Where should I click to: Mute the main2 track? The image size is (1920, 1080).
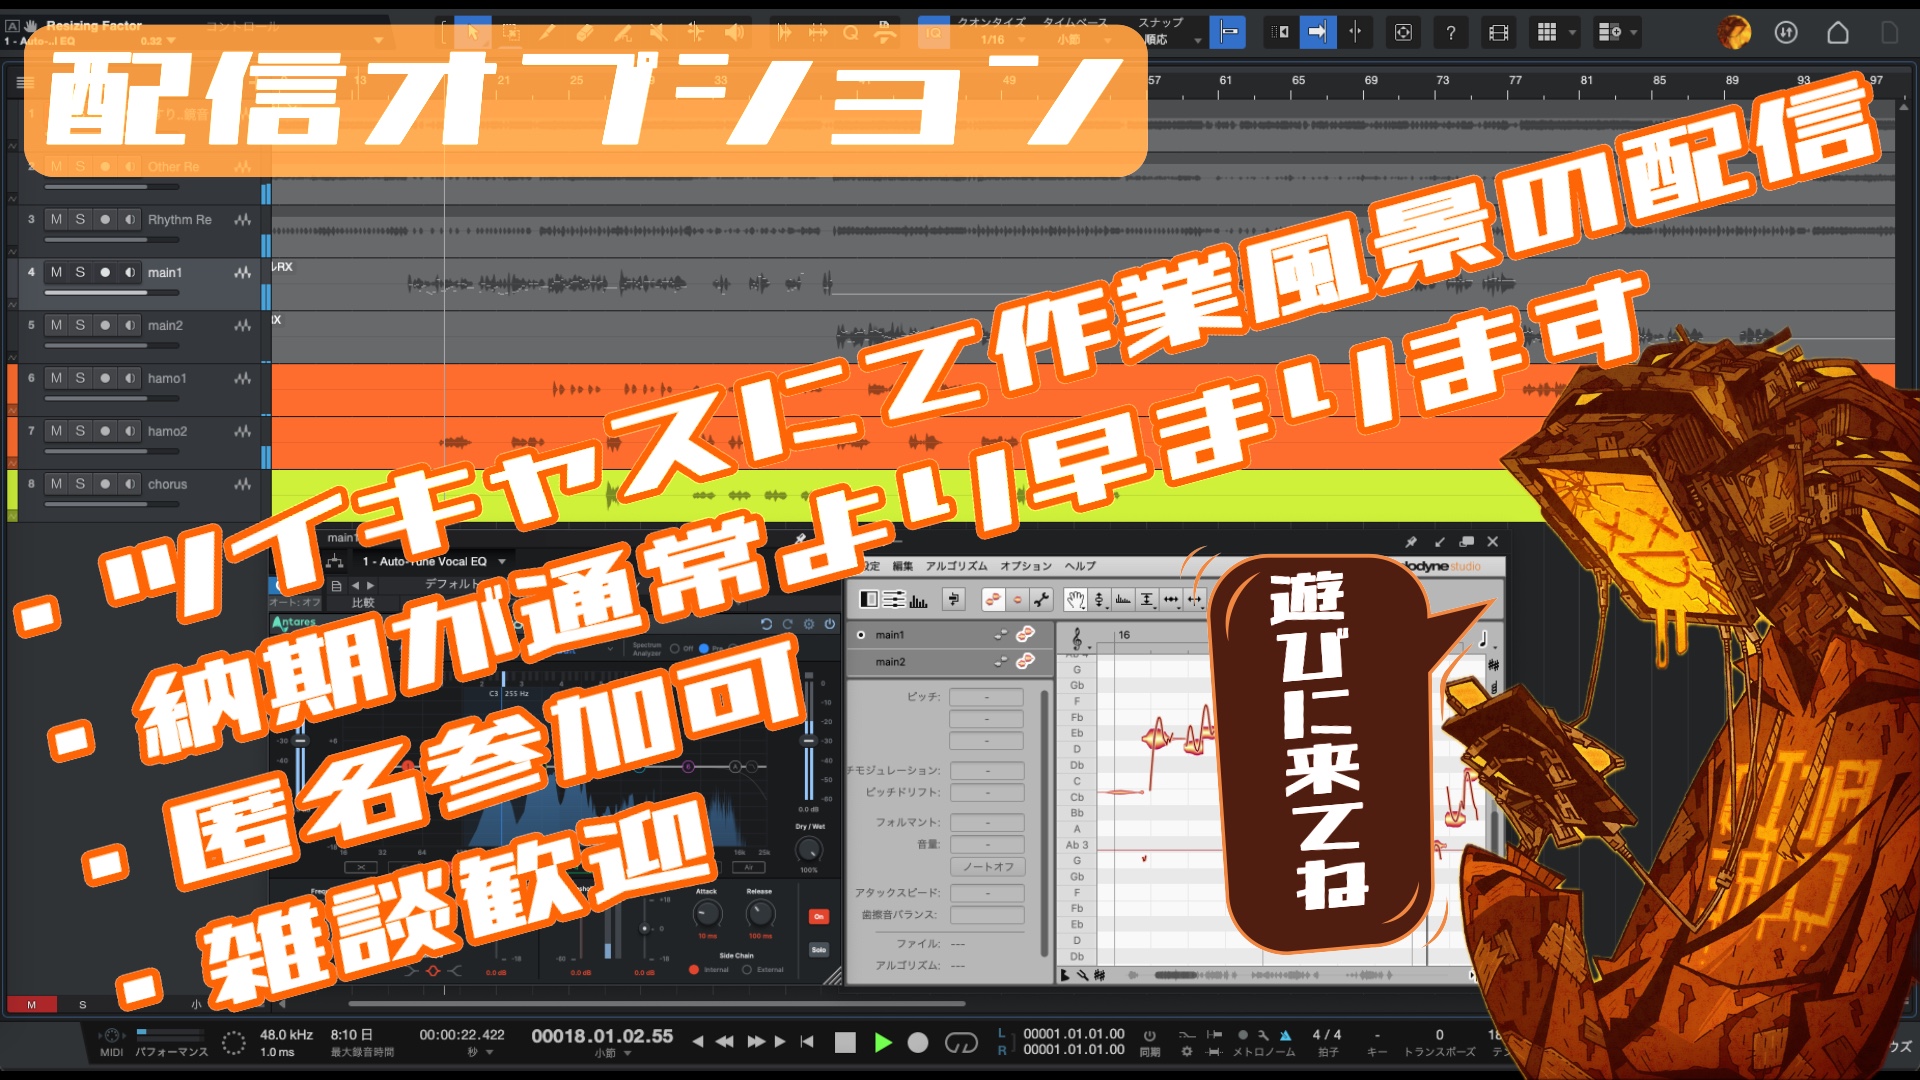[x=56, y=325]
